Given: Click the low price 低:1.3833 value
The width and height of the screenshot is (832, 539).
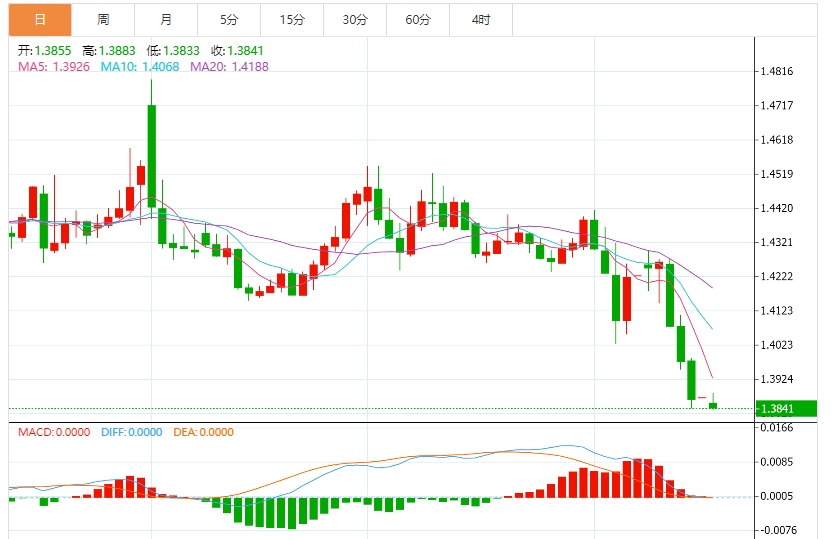Looking at the screenshot, I should pos(173,50).
